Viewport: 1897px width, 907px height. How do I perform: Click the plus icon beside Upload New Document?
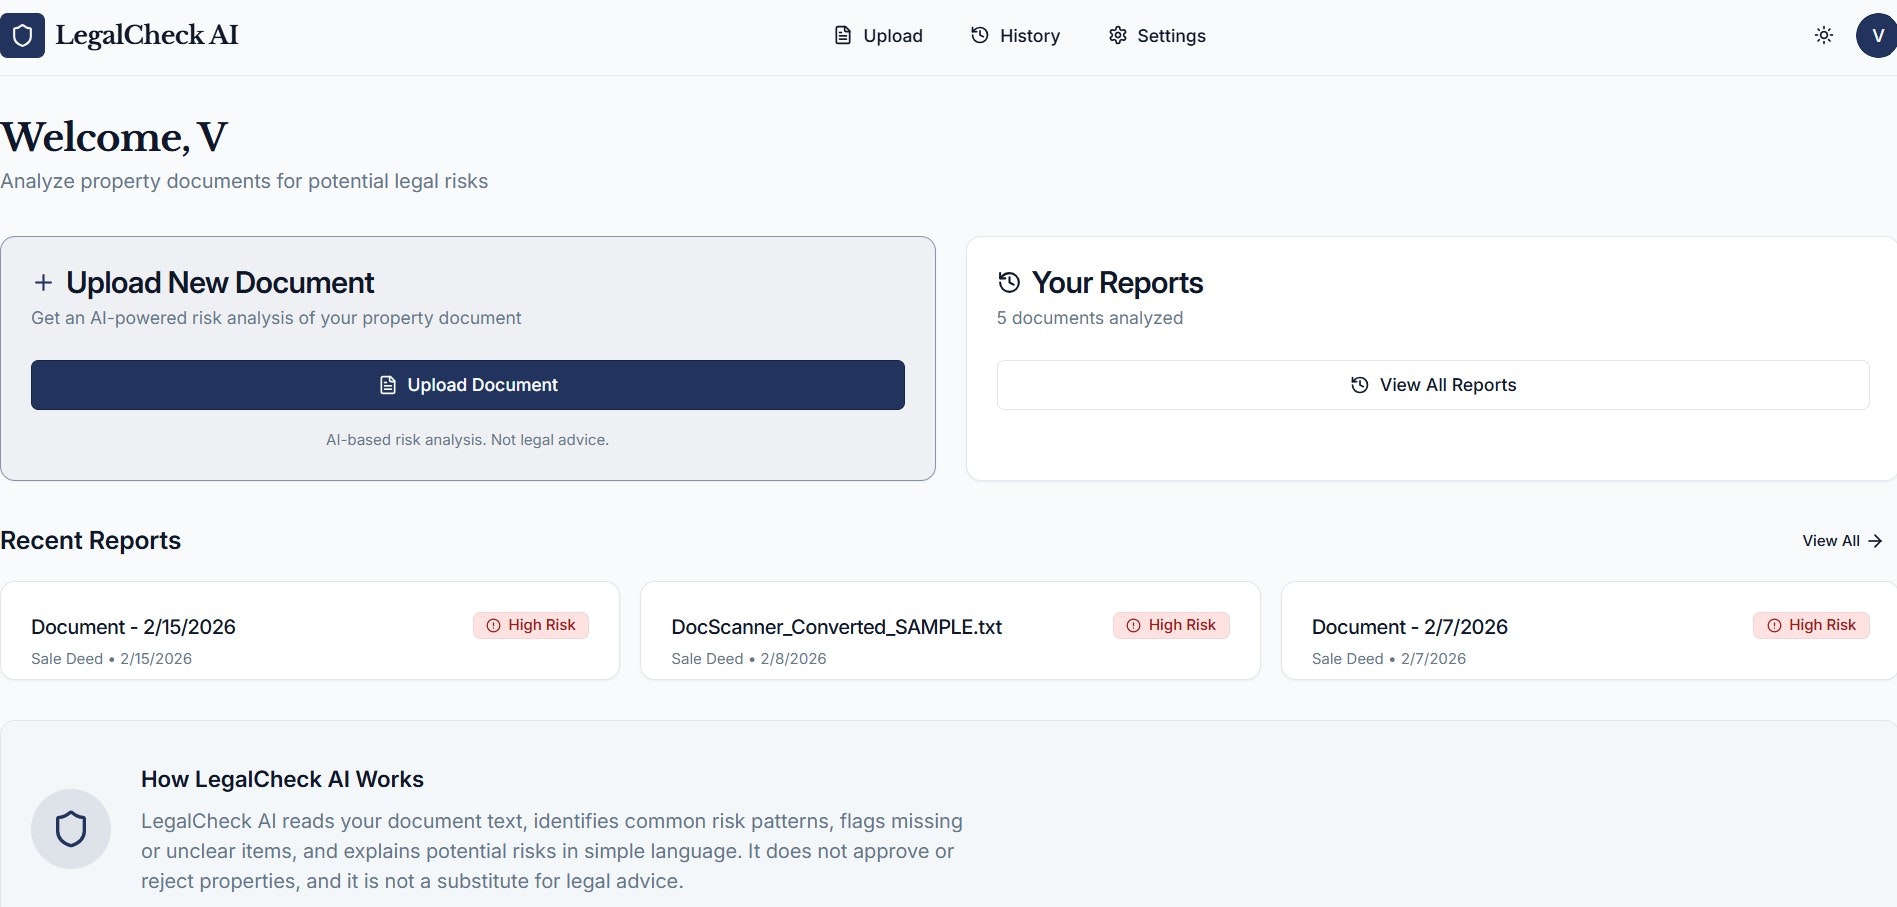coord(43,282)
